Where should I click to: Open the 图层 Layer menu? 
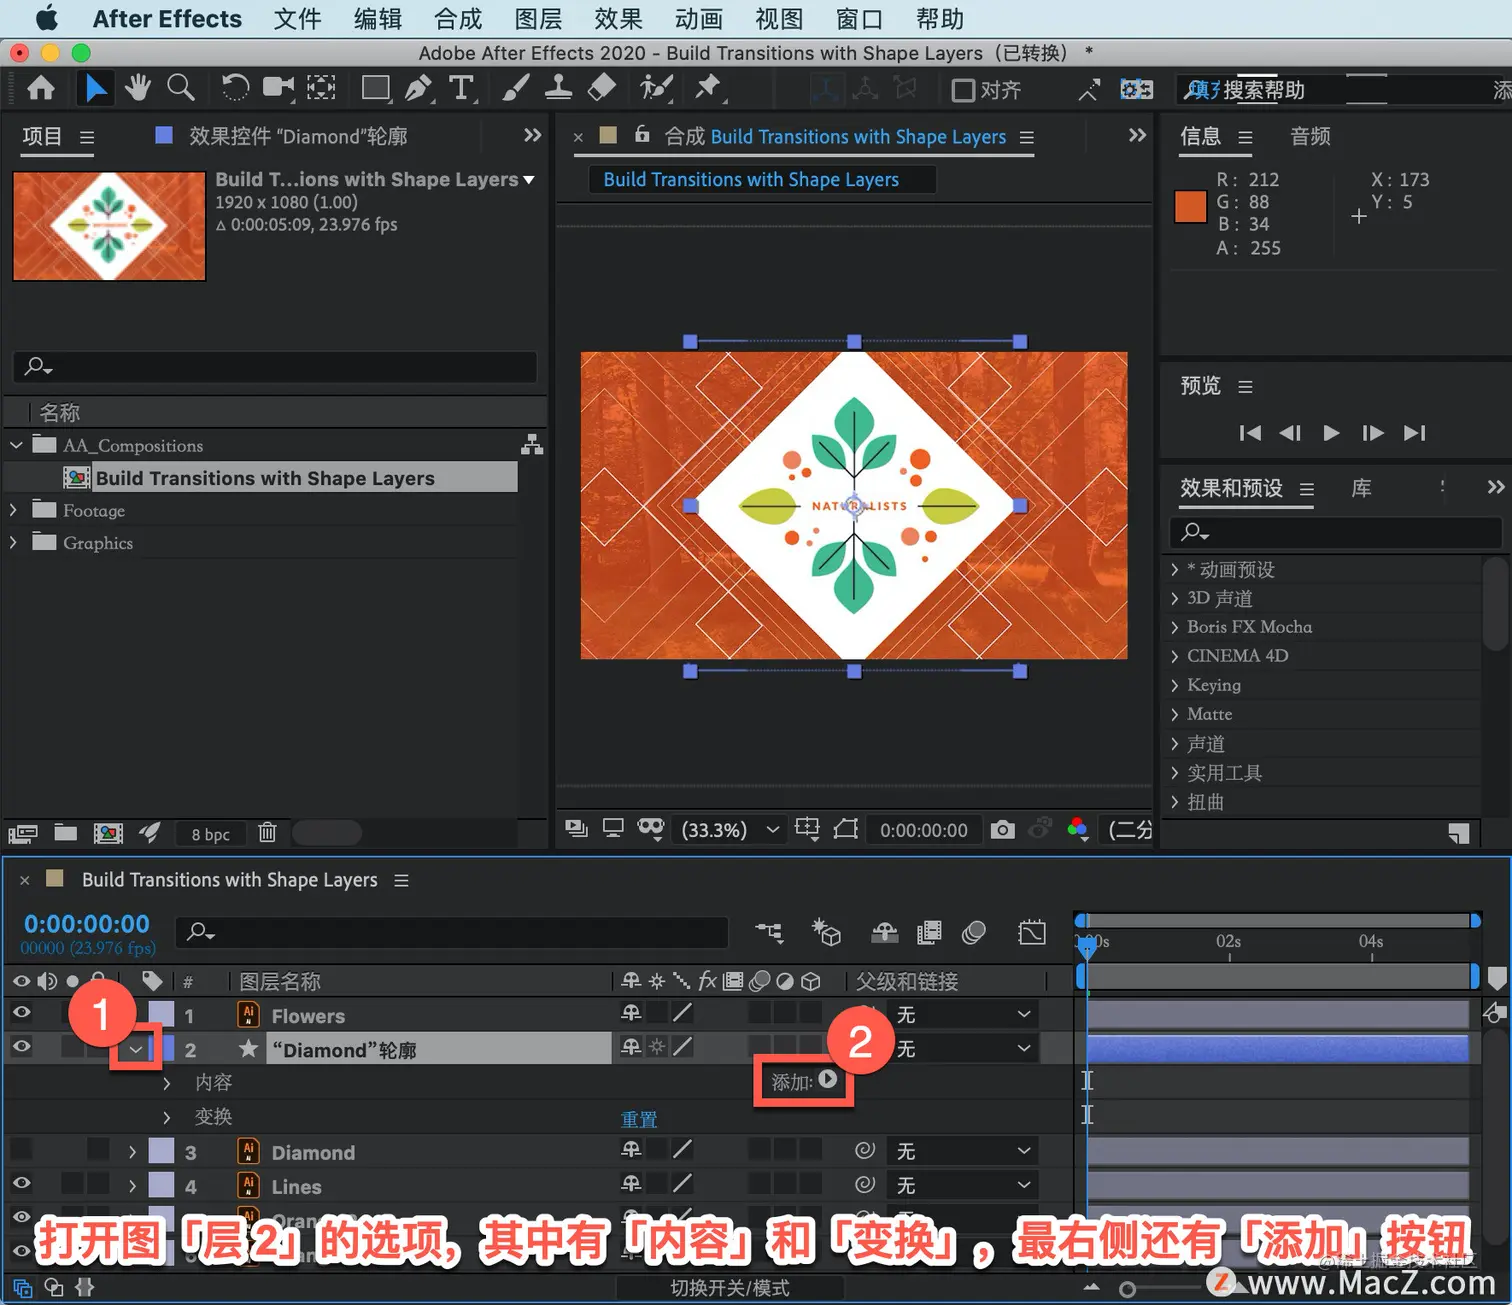538,19
